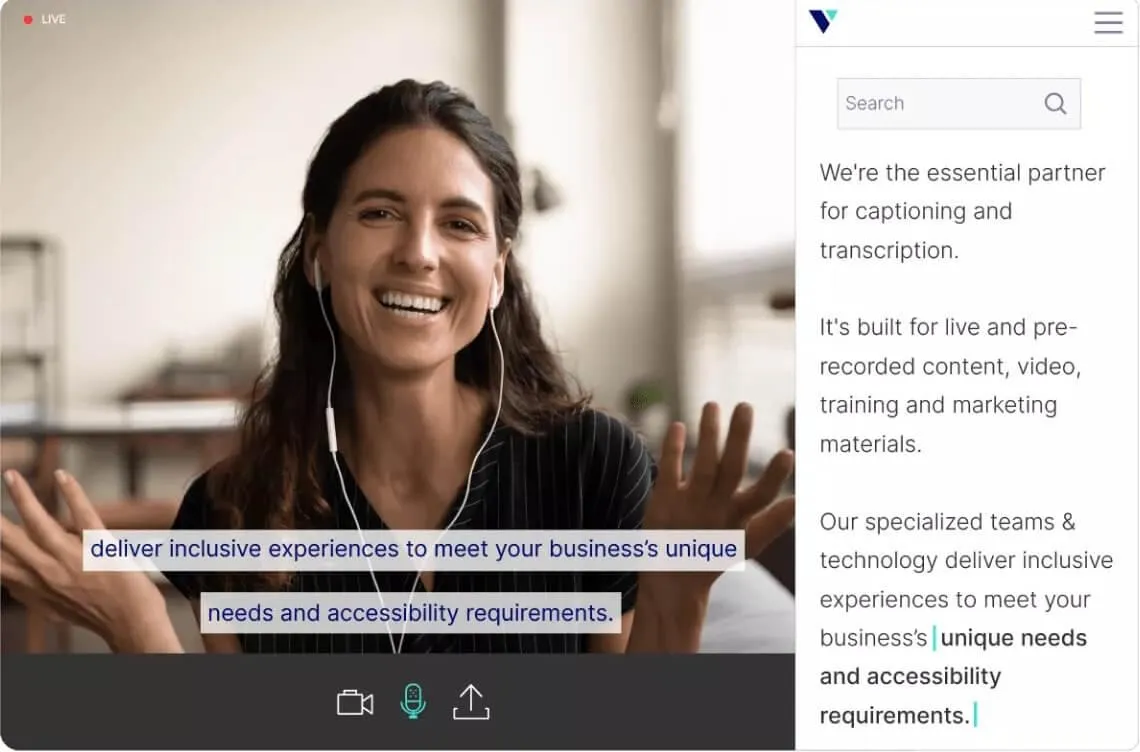This screenshot has width=1140, height=752.
Task: Toggle the video camera icon
Action: click(355, 703)
